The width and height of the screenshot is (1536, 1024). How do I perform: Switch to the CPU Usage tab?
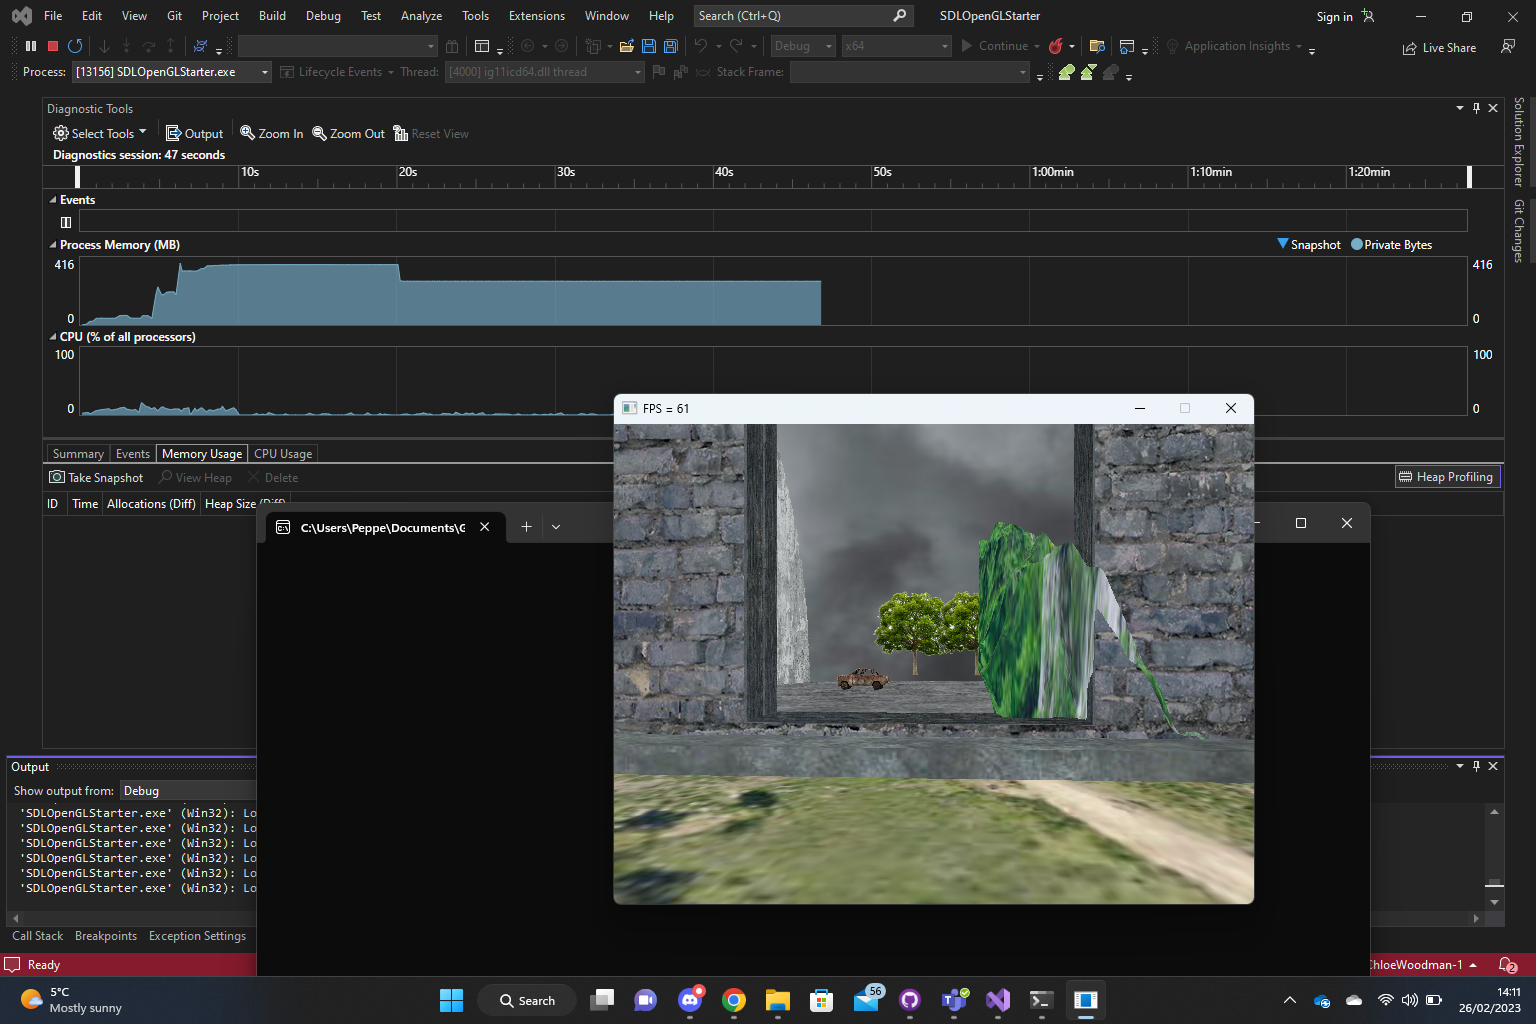pyautogui.click(x=283, y=454)
